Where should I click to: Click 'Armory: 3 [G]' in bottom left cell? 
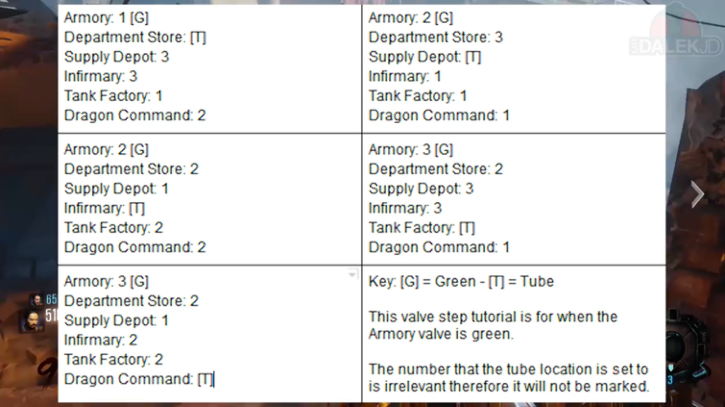click(x=106, y=281)
